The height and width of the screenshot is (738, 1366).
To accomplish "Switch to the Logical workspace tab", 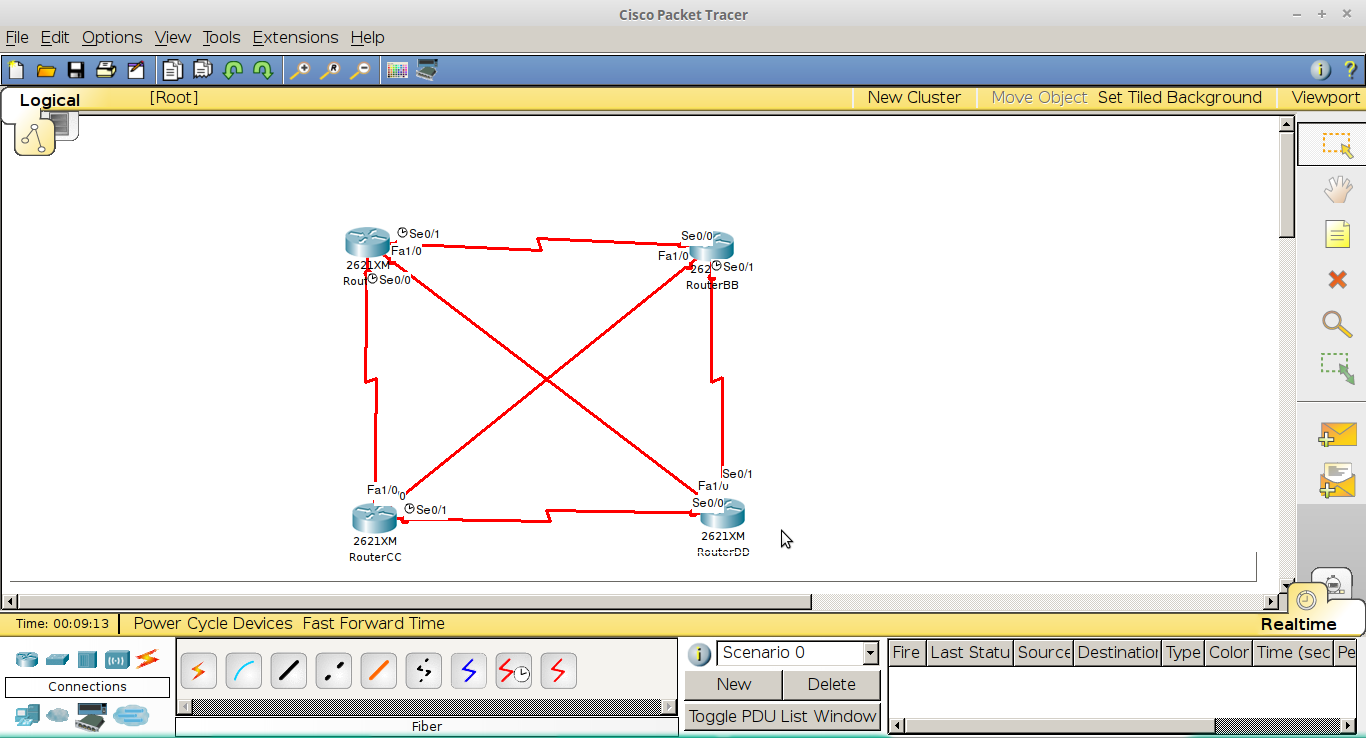I will [x=49, y=100].
